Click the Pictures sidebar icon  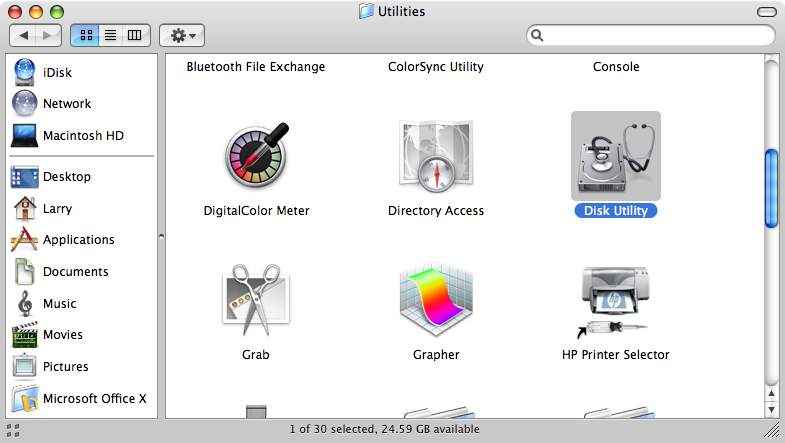click(24, 366)
